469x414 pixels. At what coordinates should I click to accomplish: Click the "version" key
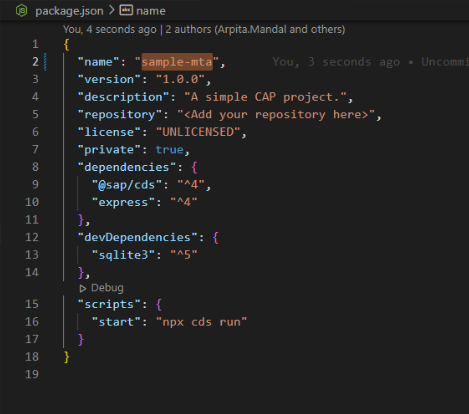(x=109, y=80)
